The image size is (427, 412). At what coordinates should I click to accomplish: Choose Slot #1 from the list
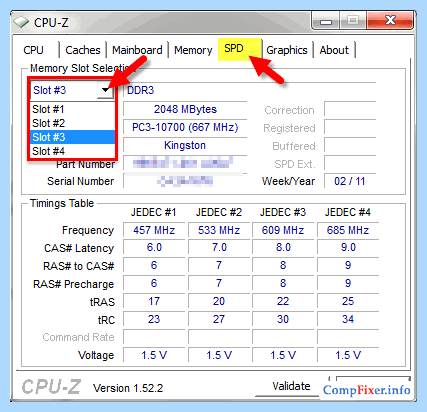click(x=73, y=109)
